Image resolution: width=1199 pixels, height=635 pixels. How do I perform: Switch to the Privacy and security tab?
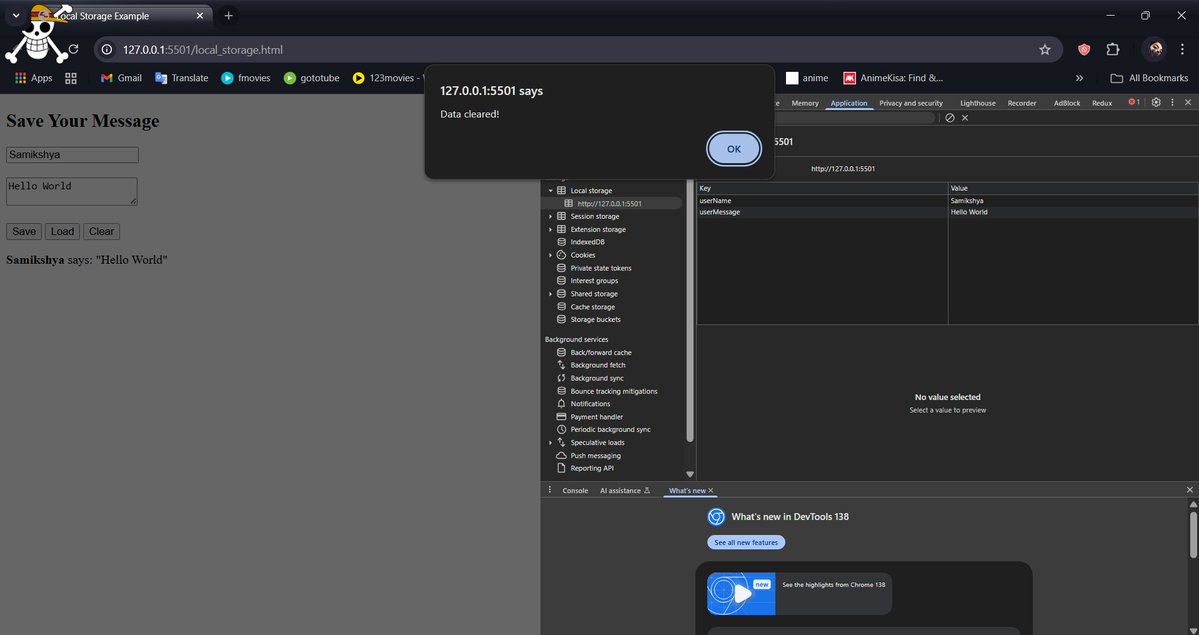tap(911, 103)
